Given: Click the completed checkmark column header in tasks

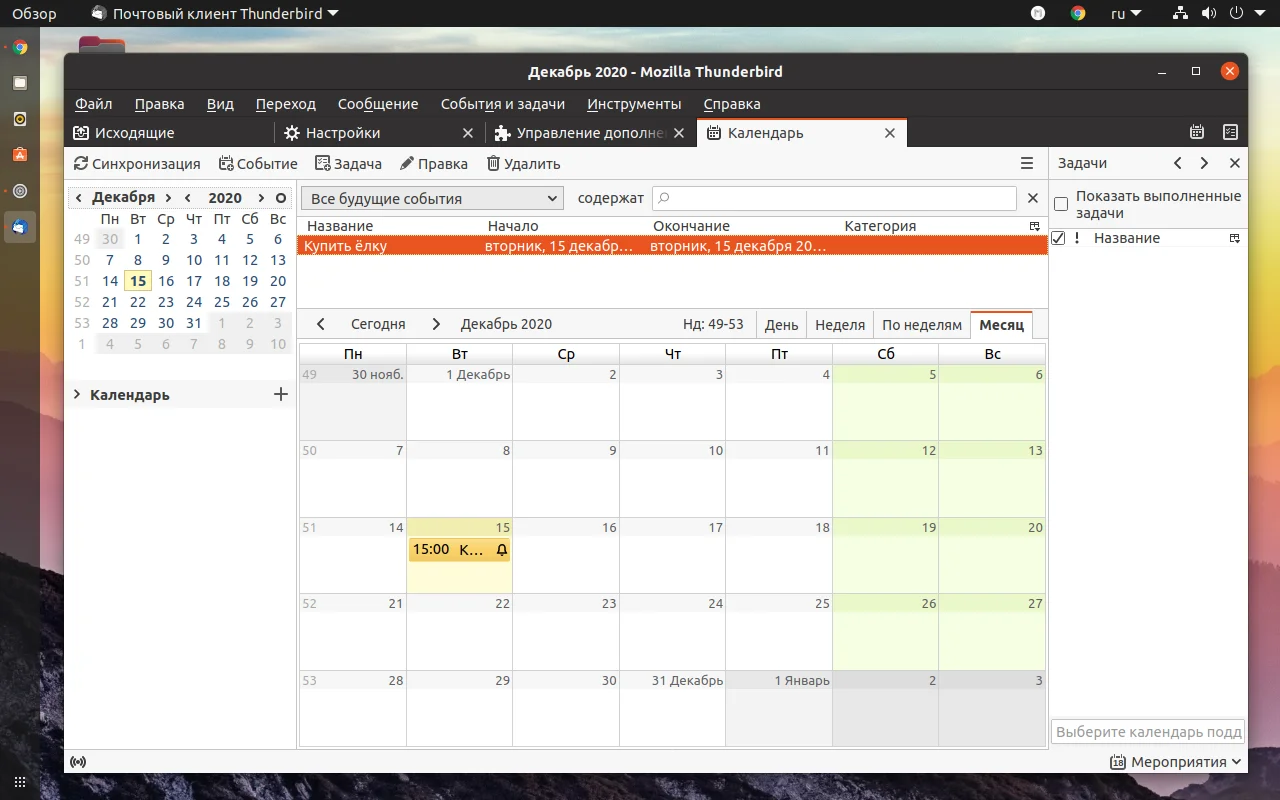Looking at the screenshot, I should (x=1058, y=238).
